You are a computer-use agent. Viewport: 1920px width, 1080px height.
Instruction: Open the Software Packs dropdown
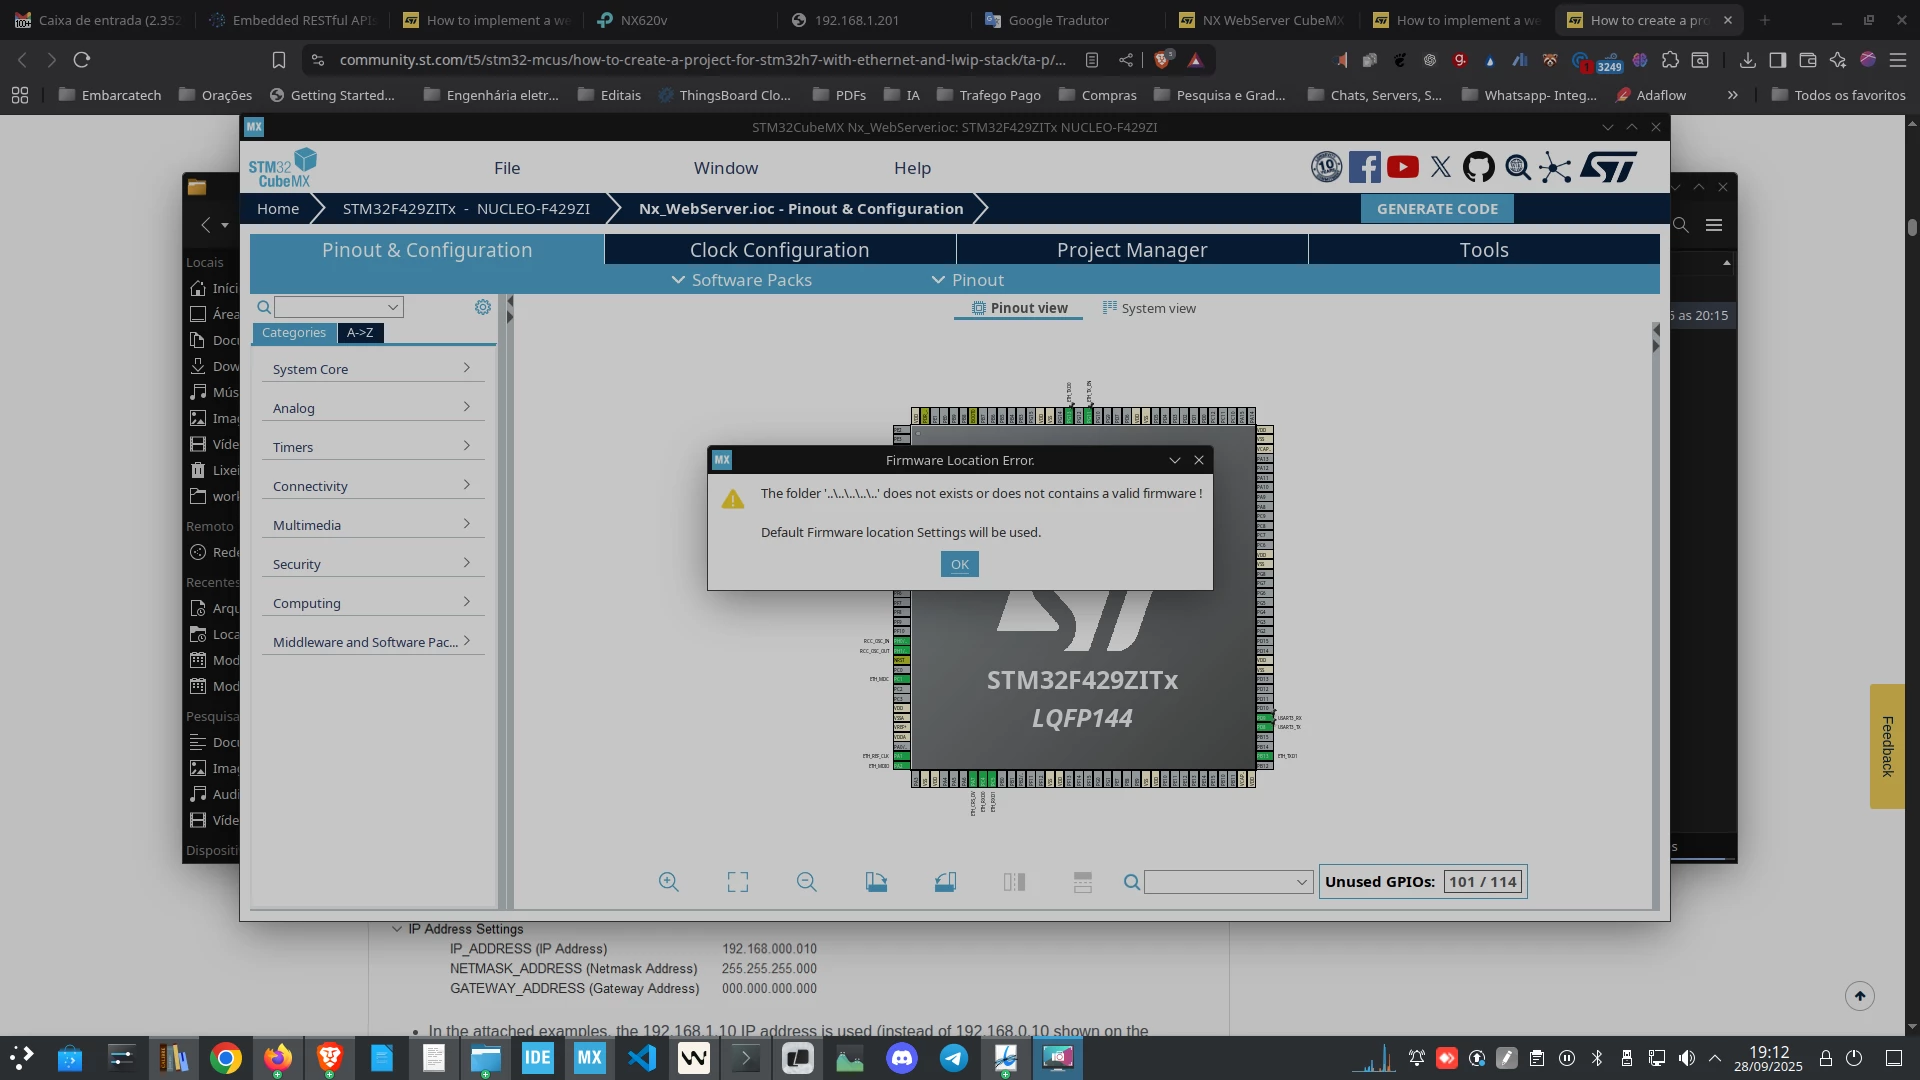741,280
